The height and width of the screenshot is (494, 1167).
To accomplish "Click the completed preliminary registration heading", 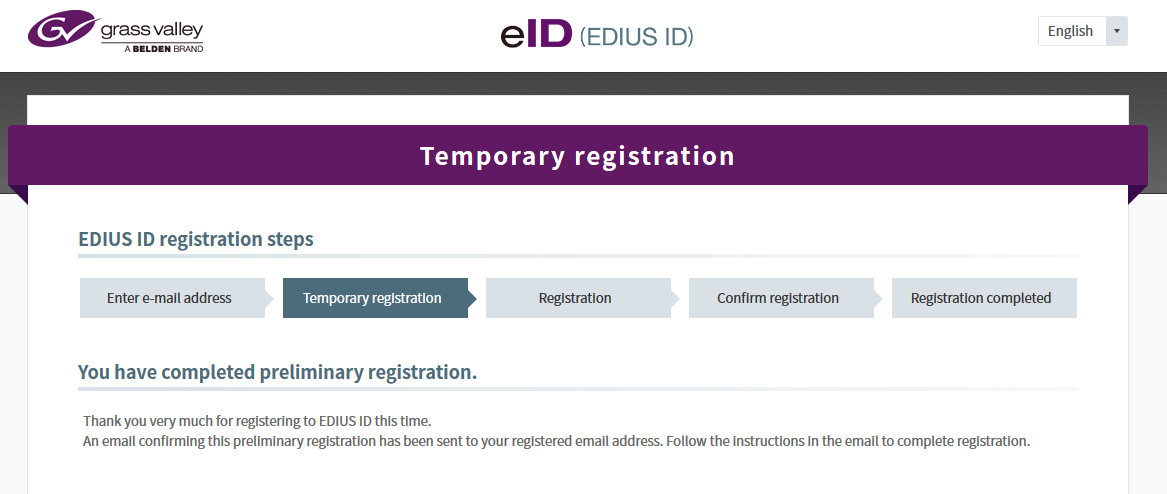I will click(x=277, y=372).
